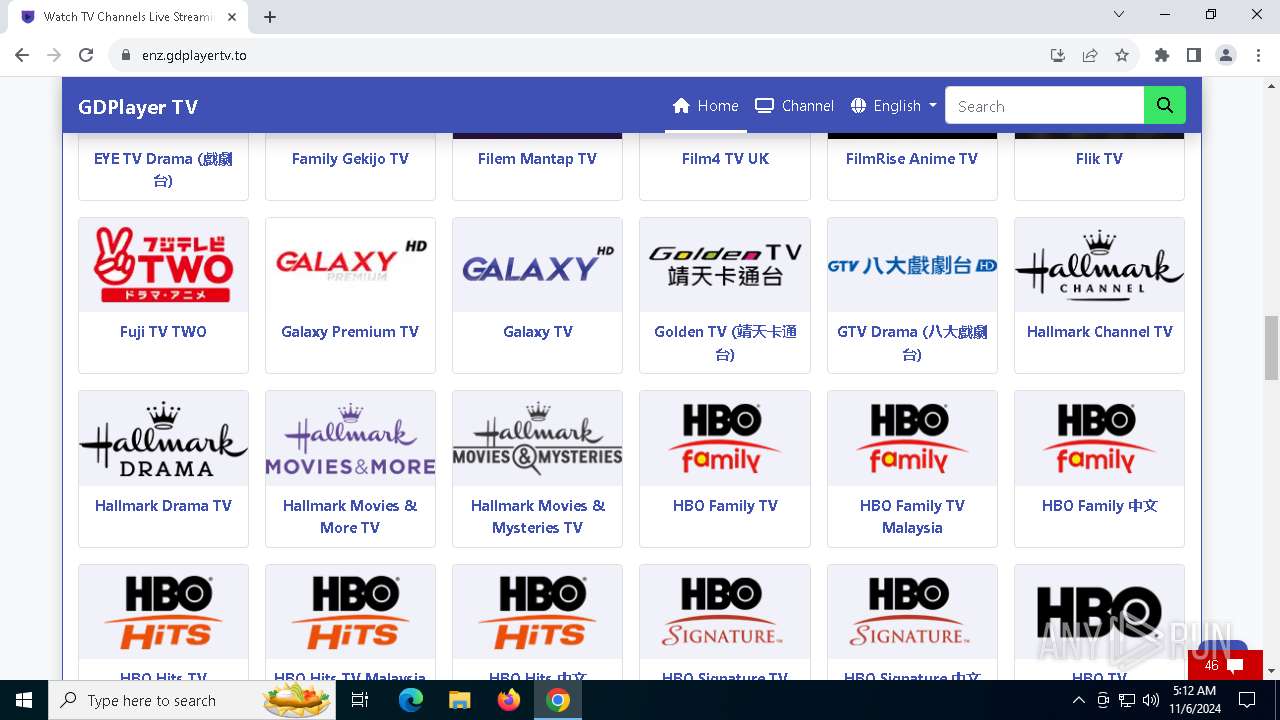Click the HBO Family TV Malaysia title
The image size is (1280, 720).
(912, 517)
